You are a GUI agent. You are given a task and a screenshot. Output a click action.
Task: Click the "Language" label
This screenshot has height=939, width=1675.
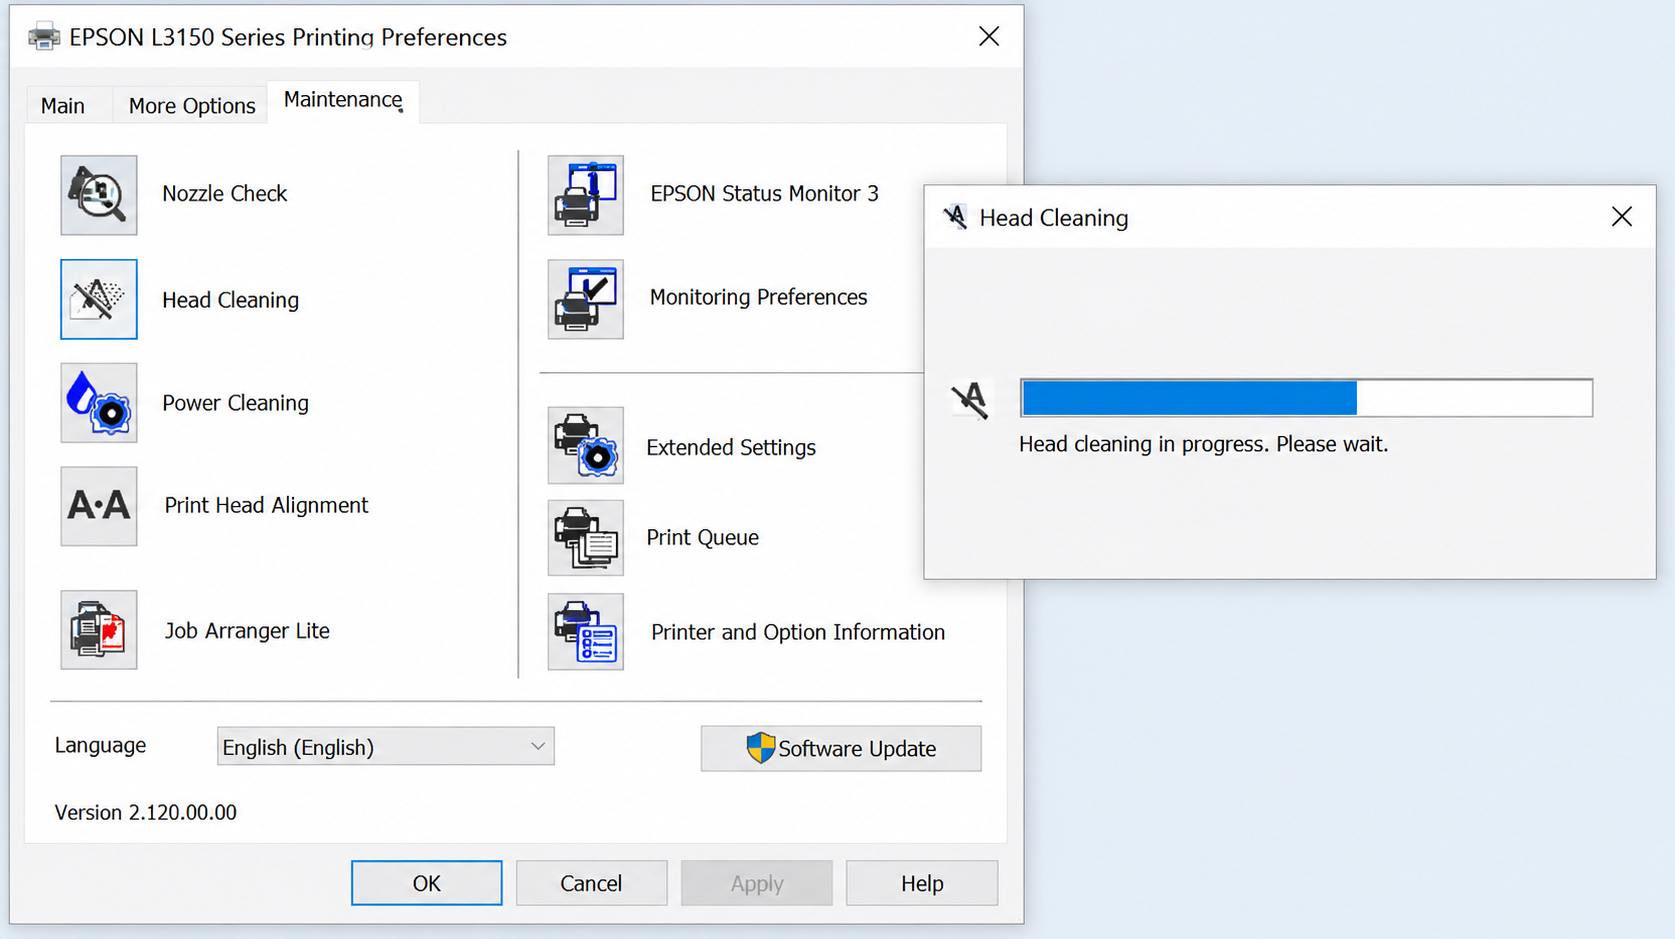tap(100, 746)
